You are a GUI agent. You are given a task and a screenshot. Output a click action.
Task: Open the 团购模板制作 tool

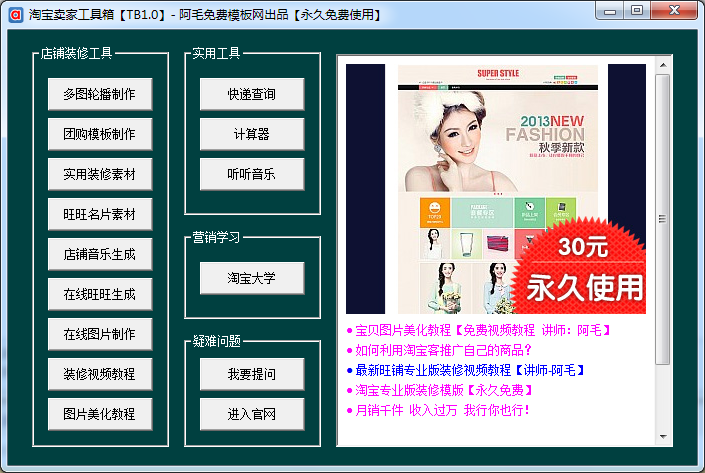click(100, 134)
